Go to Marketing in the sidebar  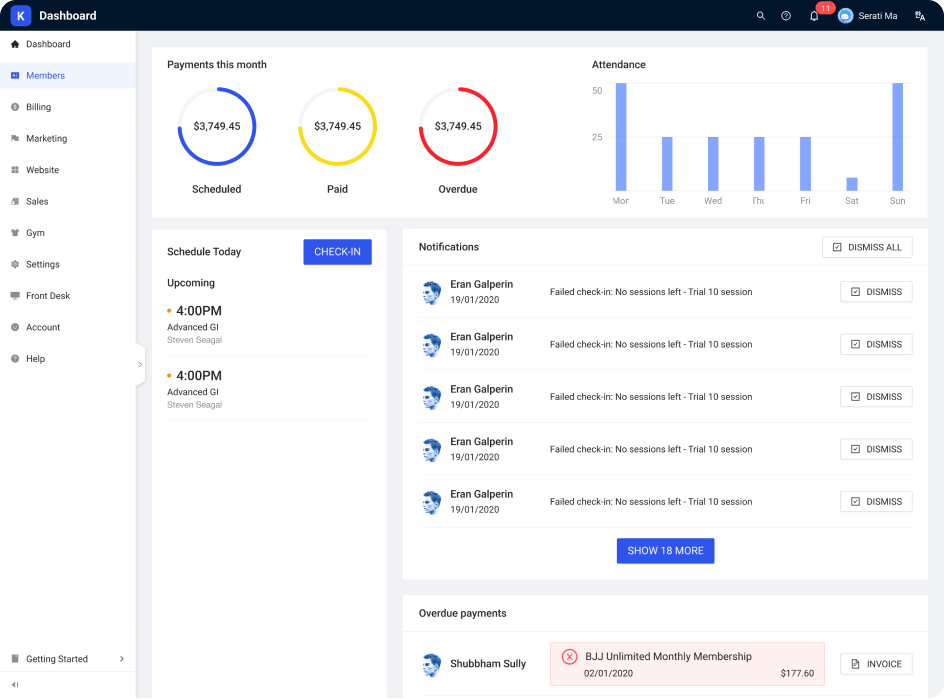[x=46, y=139]
